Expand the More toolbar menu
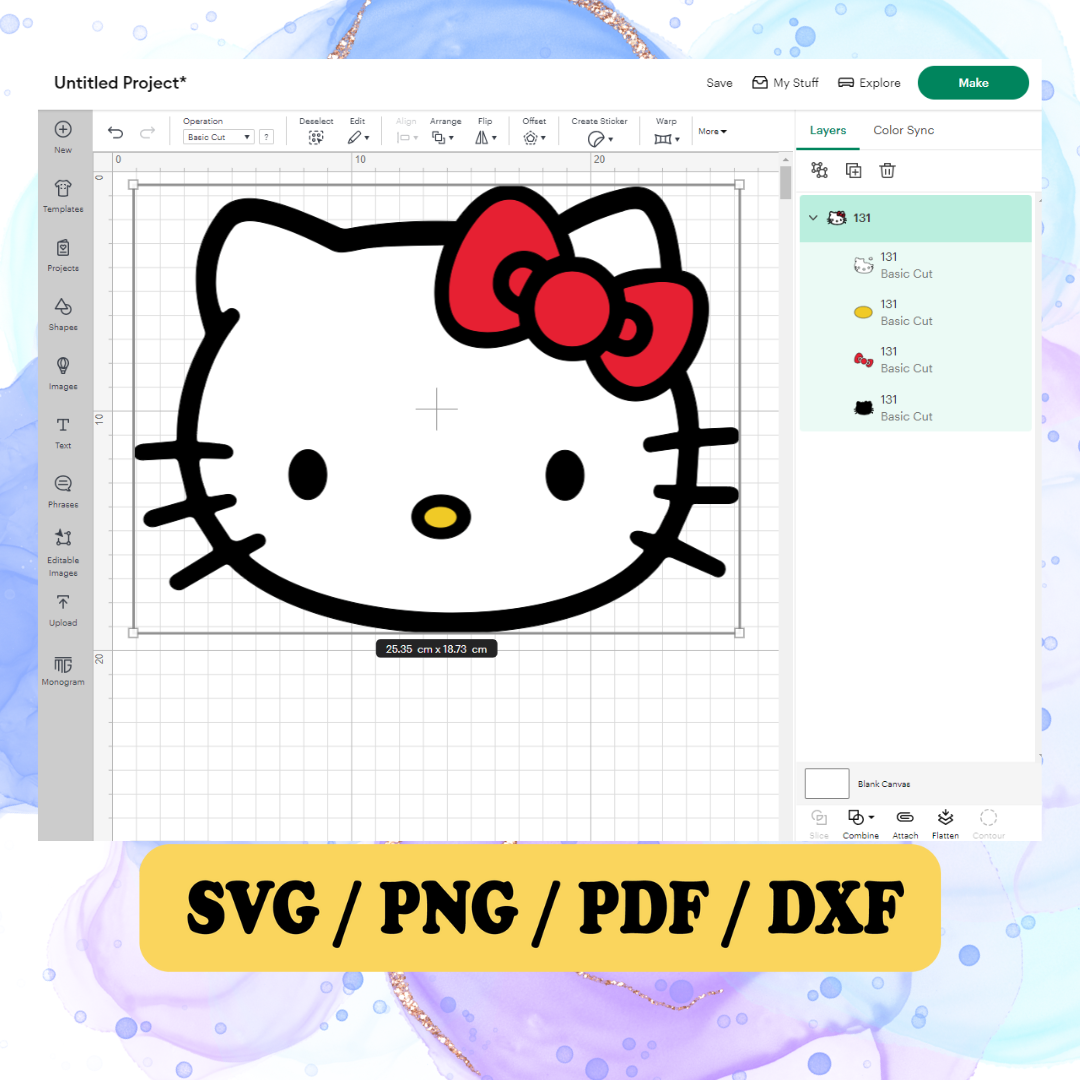 tap(712, 132)
